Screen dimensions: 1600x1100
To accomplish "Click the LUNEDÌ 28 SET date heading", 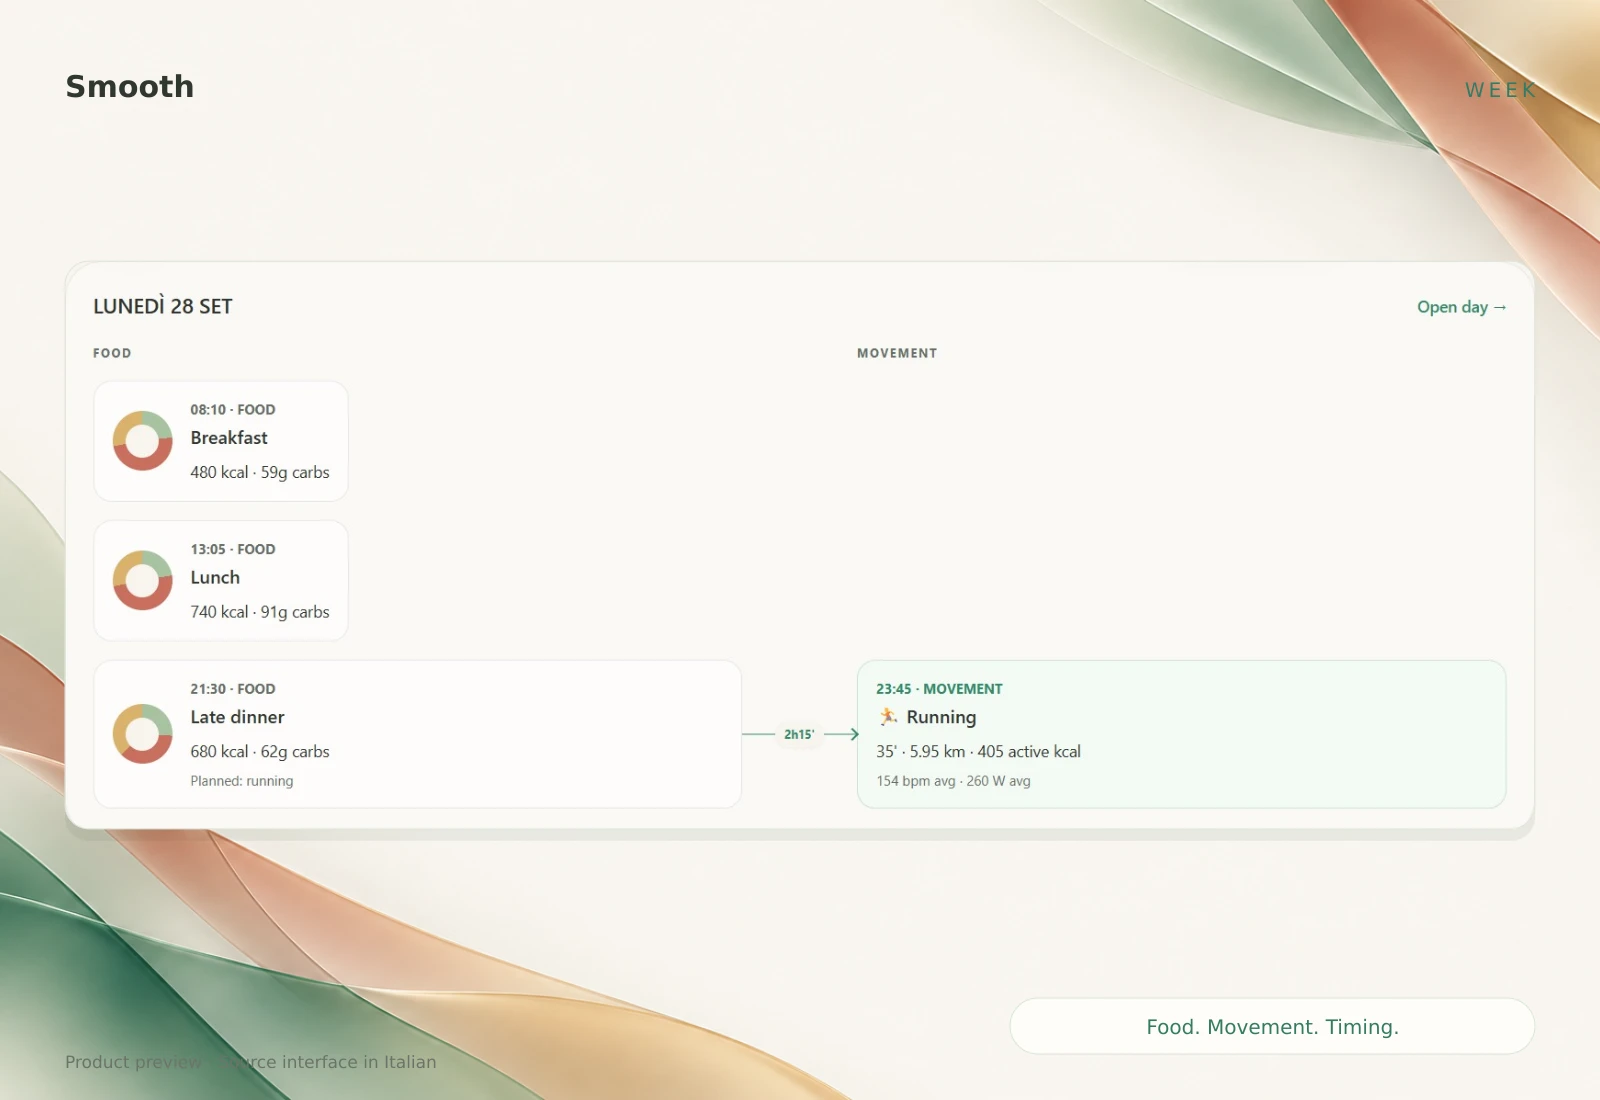I will coord(163,306).
